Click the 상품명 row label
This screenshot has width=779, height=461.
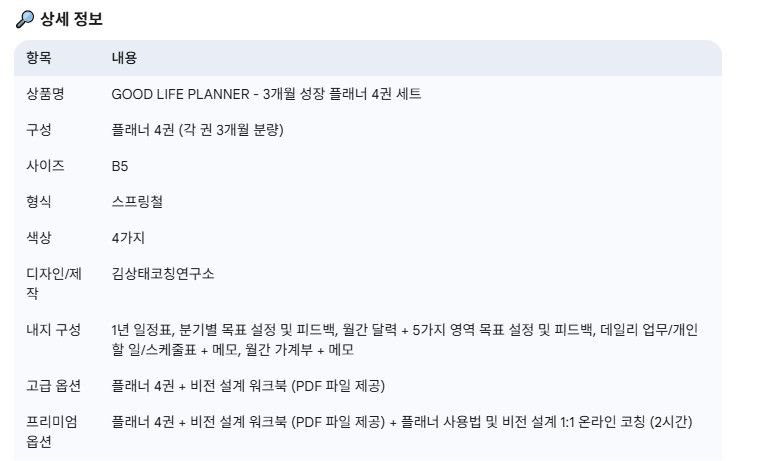[x=45, y=94]
